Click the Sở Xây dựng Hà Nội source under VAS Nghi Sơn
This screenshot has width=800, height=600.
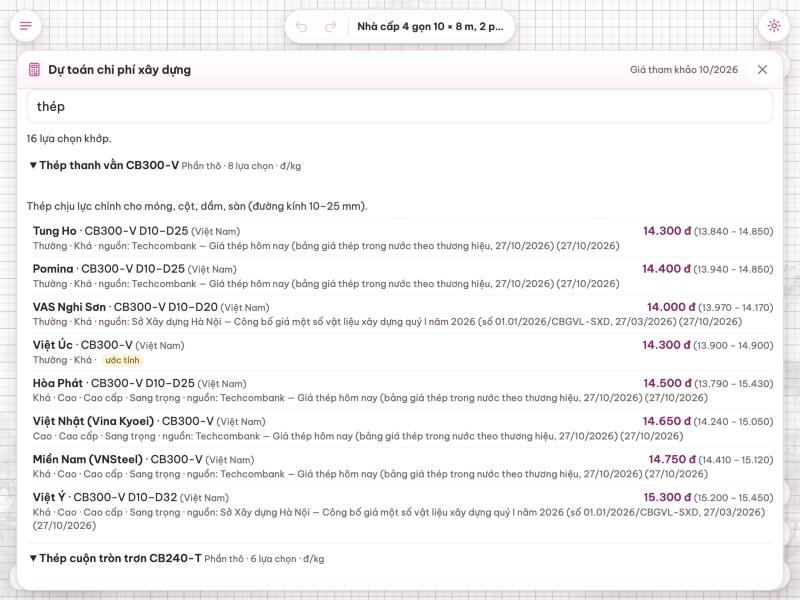click(x=436, y=322)
